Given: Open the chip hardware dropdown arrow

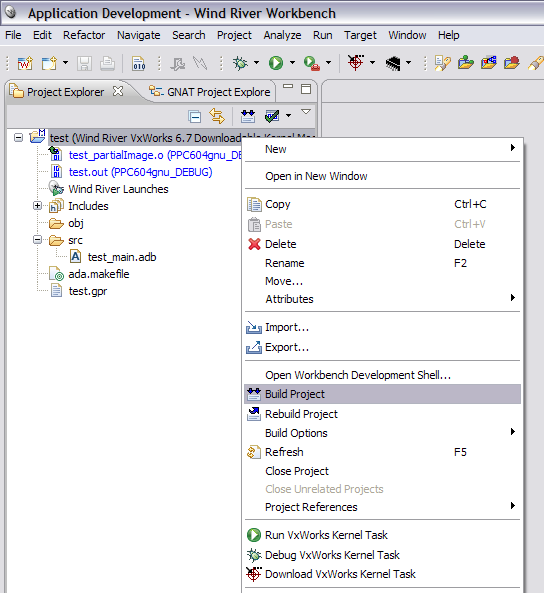Looking at the screenshot, I should pos(408,62).
